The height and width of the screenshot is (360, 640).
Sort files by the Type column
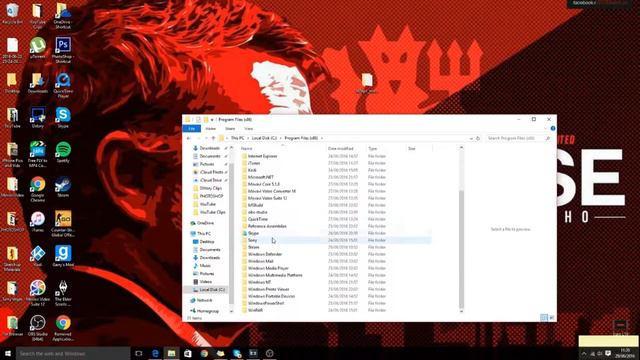click(x=373, y=149)
